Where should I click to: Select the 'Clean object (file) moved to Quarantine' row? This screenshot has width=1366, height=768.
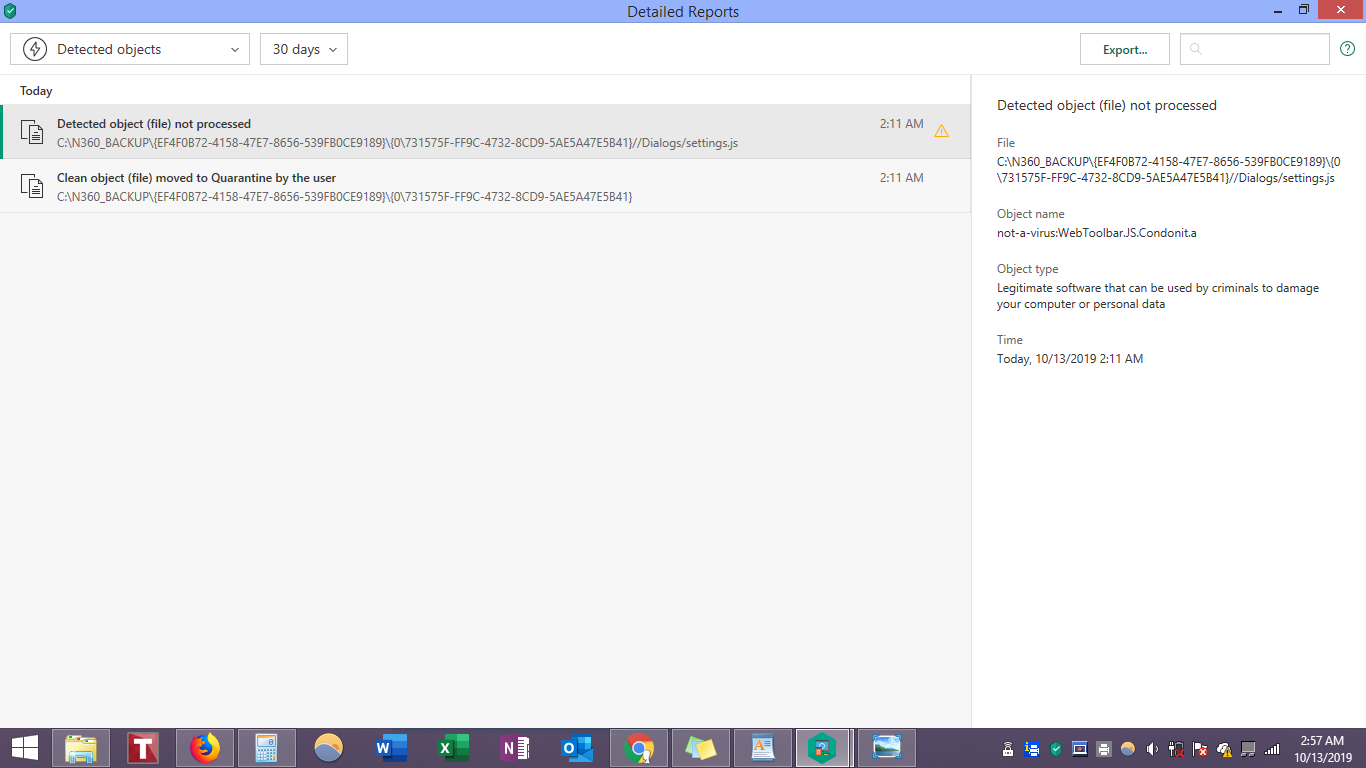[x=485, y=186]
